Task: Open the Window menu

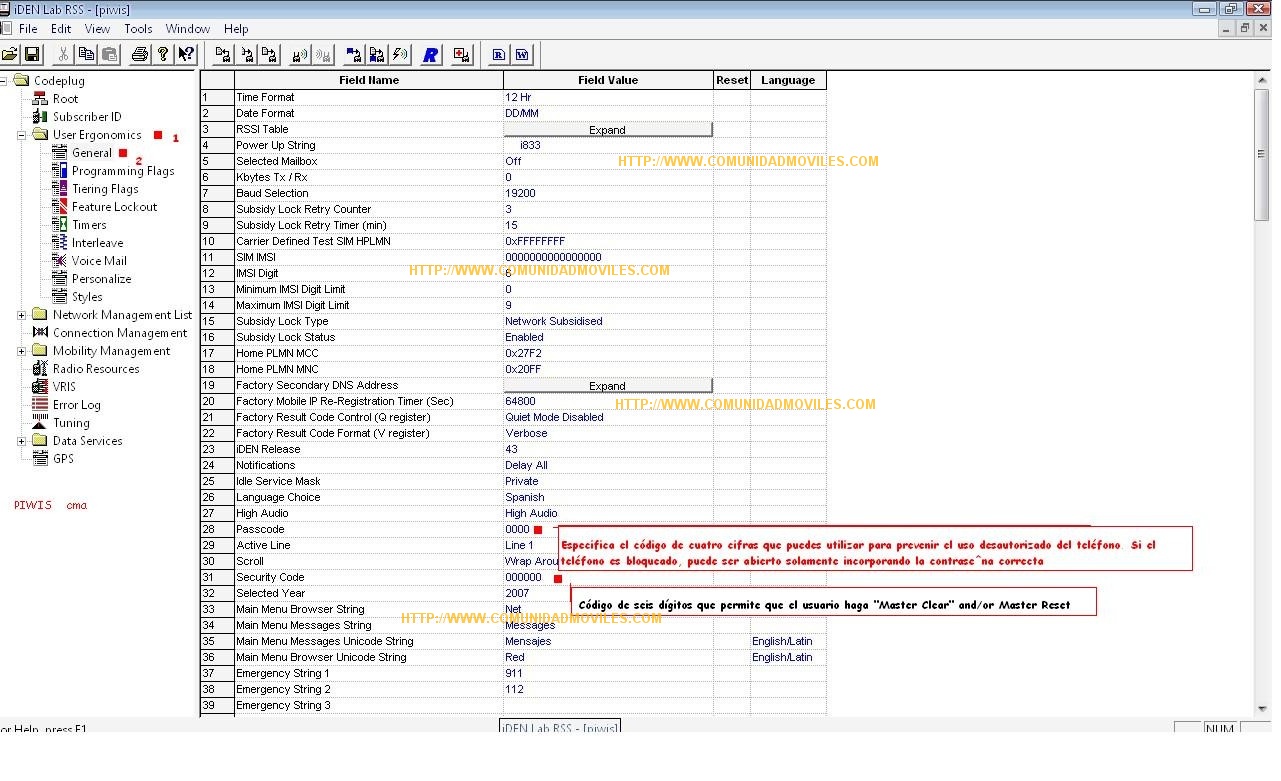Action: pos(188,29)
